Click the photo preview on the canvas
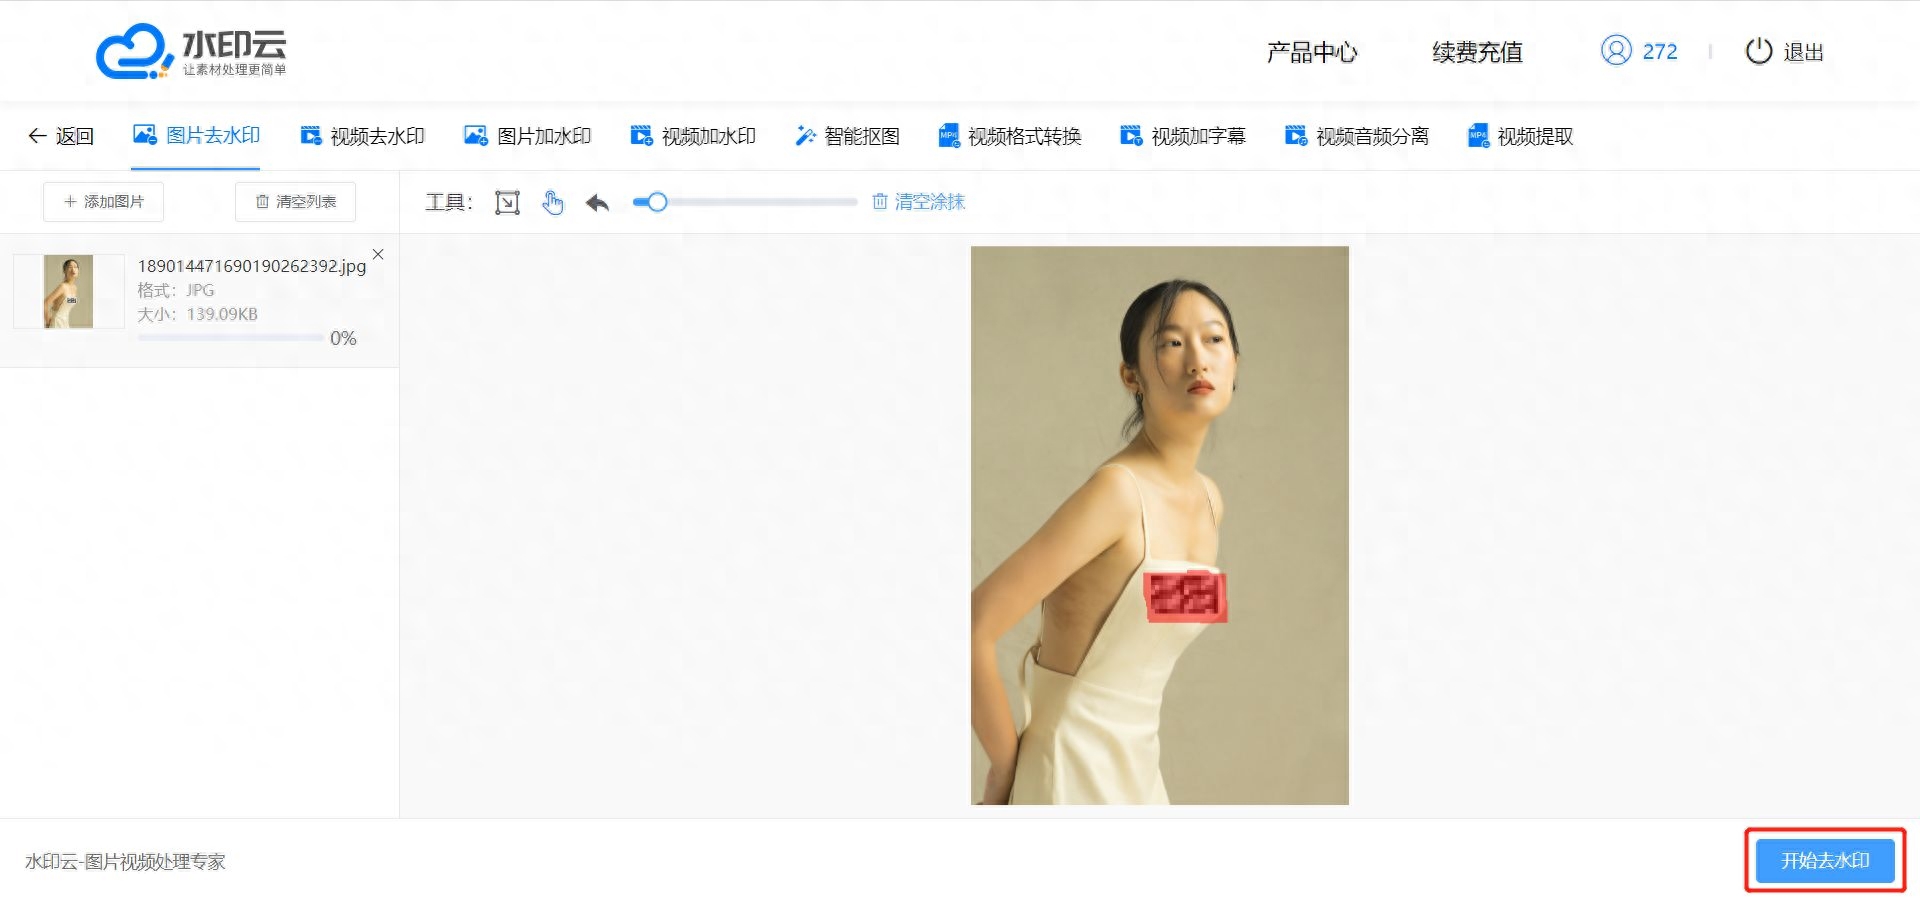Viewport: 1920px width, 902px height. 1160,525
